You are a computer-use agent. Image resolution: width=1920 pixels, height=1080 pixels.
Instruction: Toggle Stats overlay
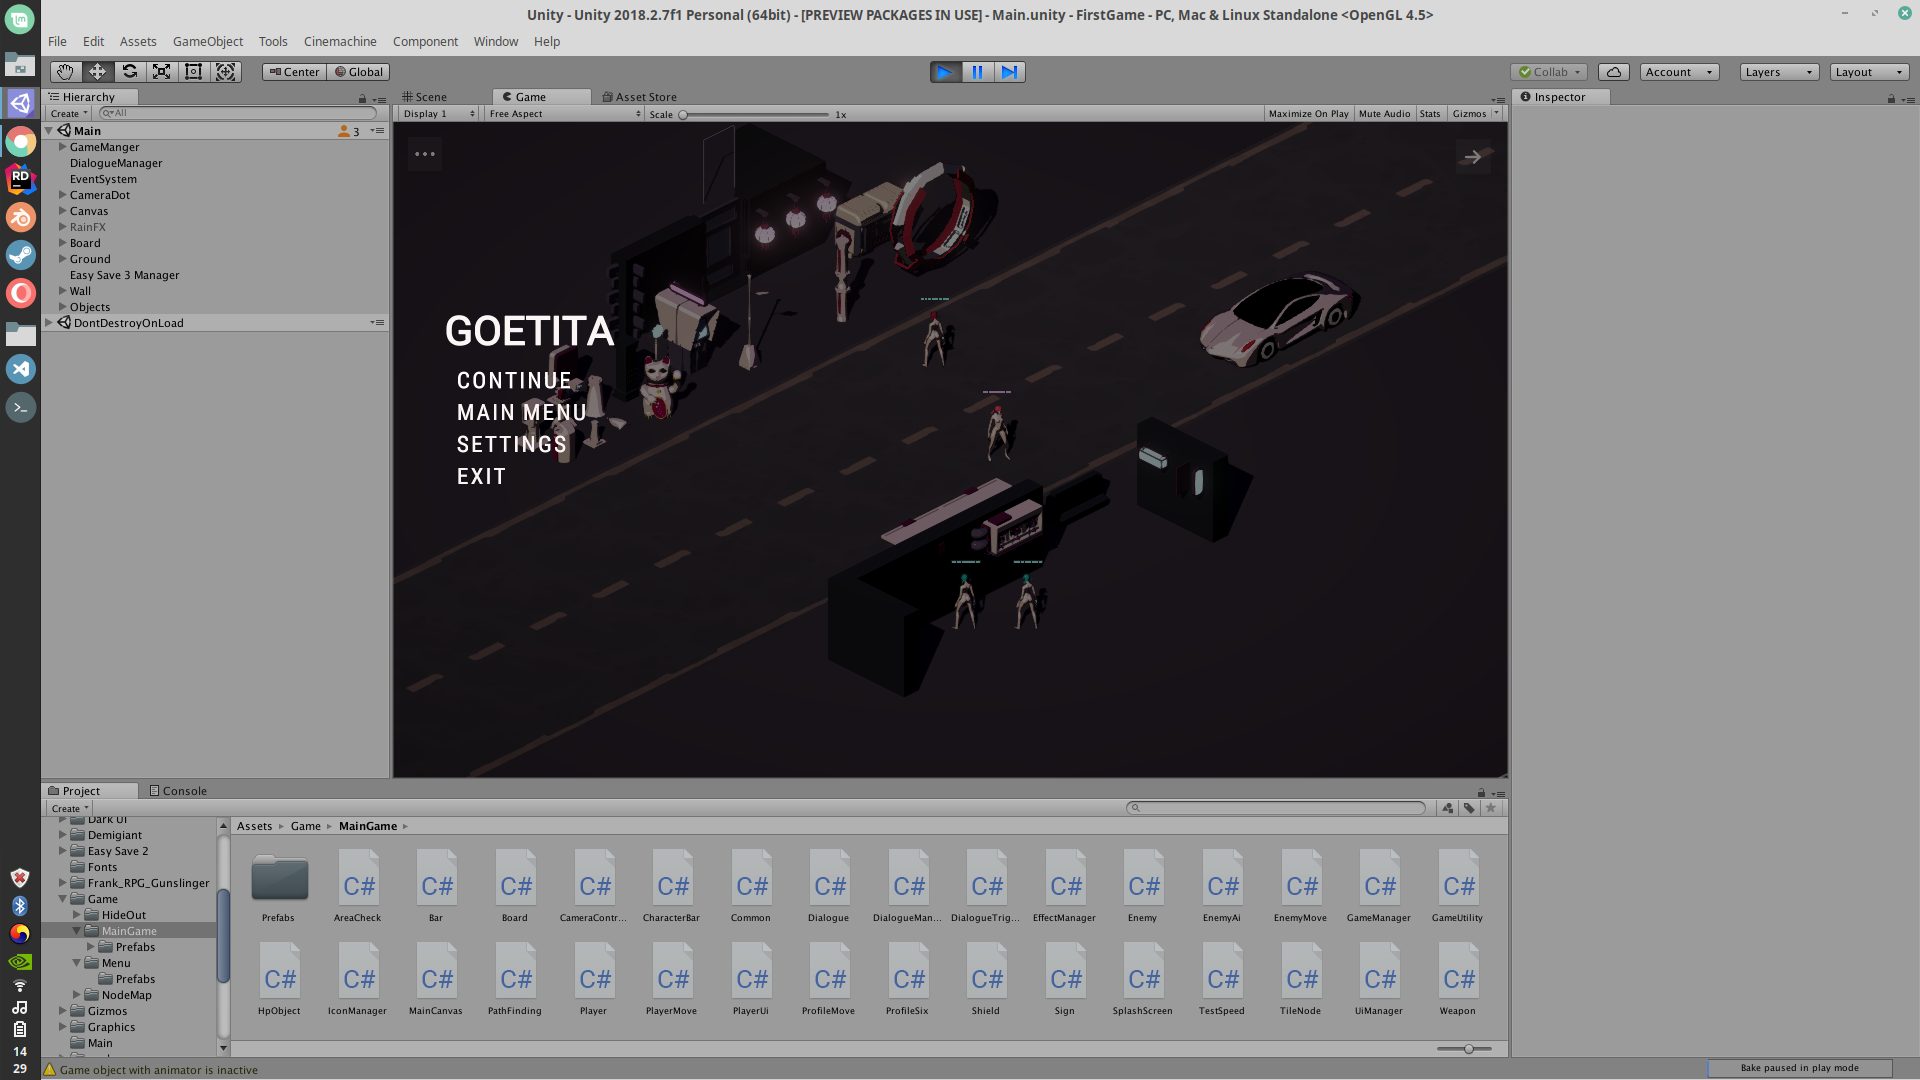pyautogui.click(x=1430, y=114)
